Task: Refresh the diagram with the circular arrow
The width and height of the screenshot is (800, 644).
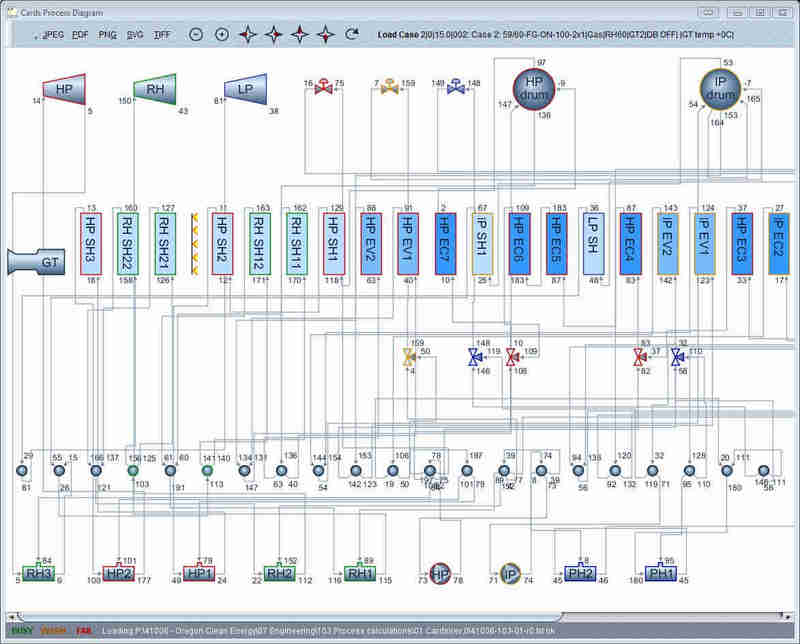Action: (x=352, y=34)
